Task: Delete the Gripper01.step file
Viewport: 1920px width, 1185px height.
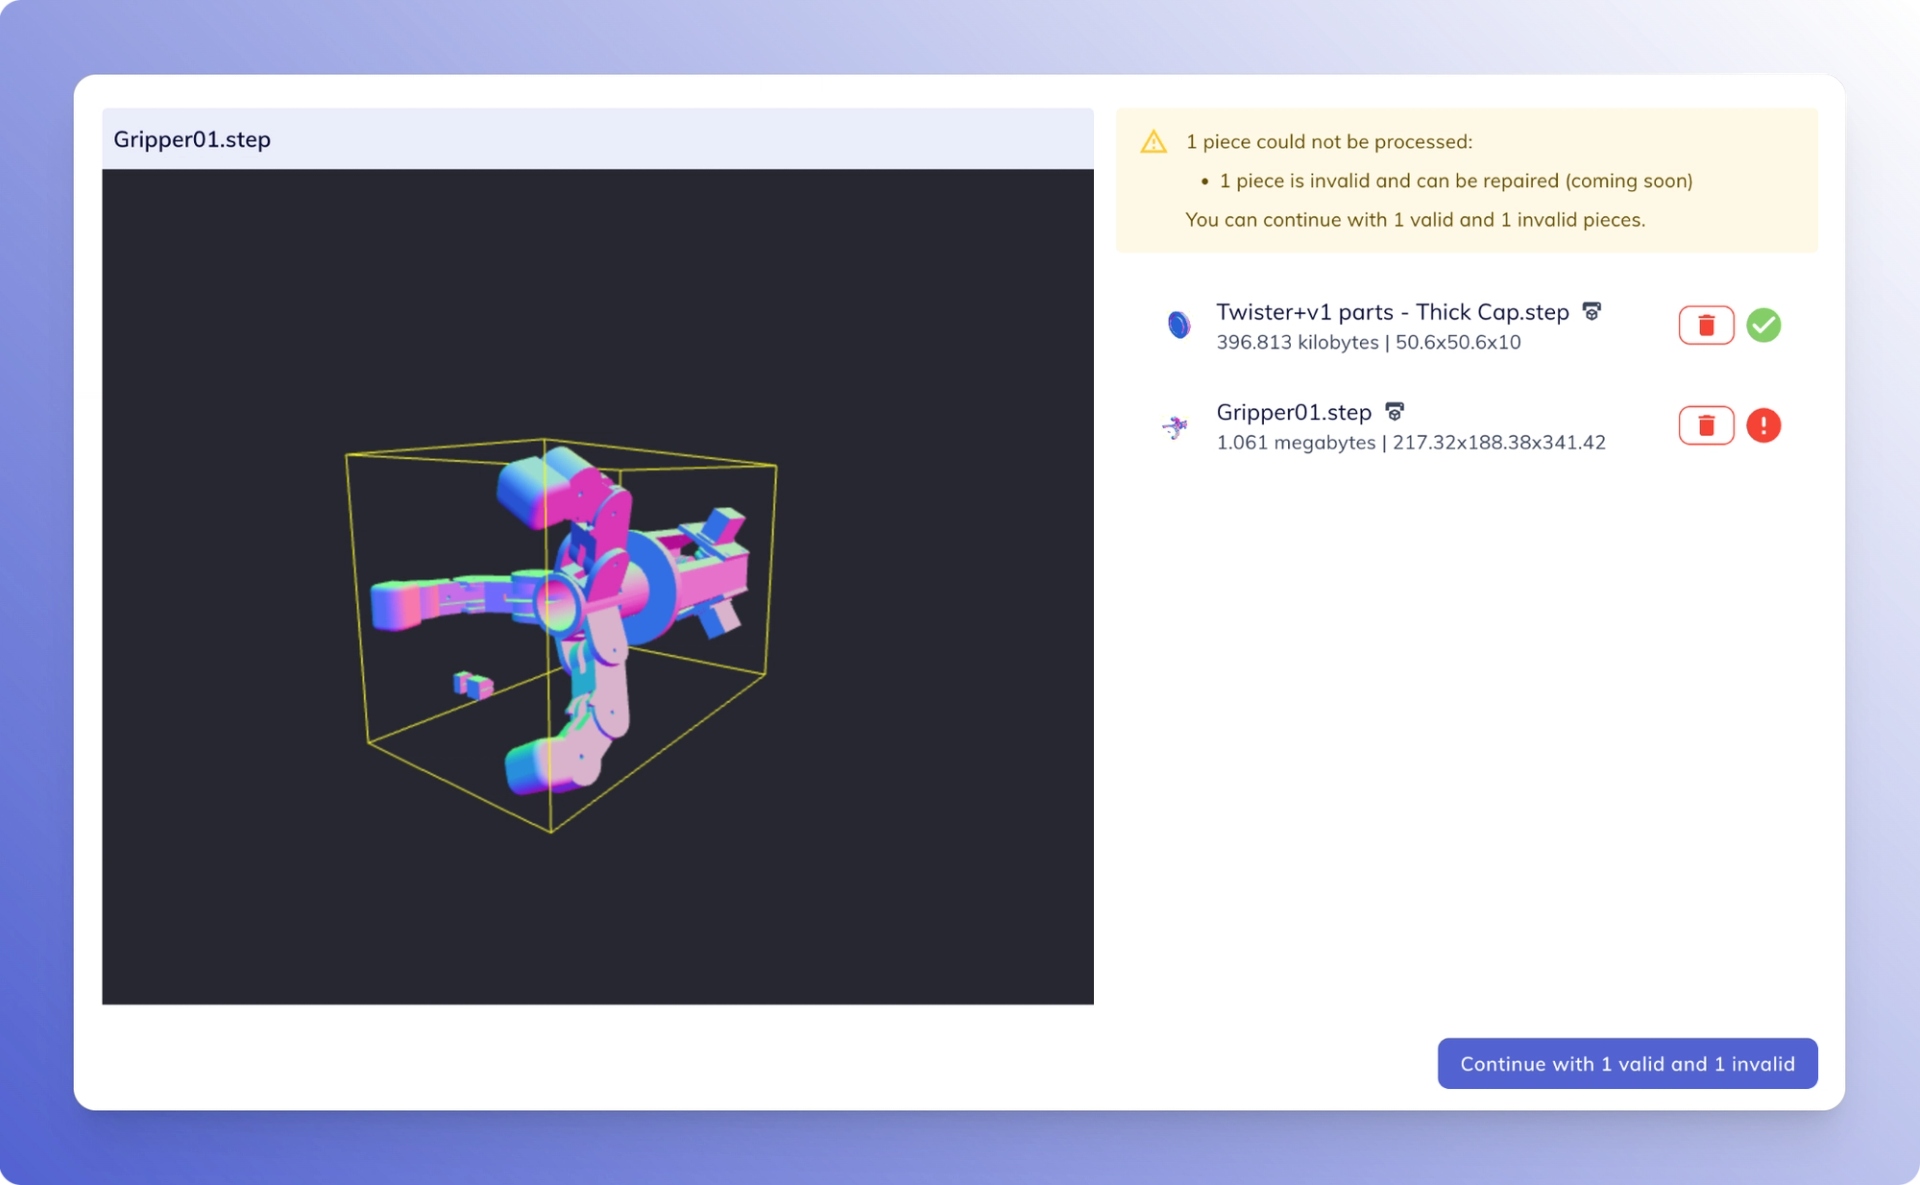Action: tap(1705, 426)
